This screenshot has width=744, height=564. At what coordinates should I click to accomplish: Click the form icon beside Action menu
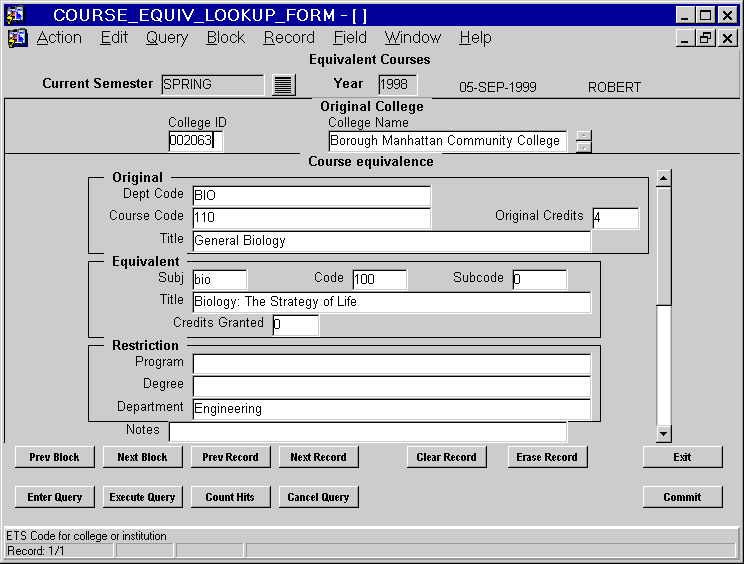click(x=17, y=38)
